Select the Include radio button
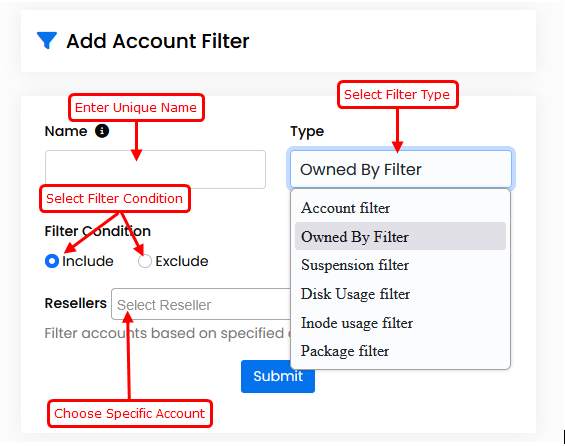This screenshot has width=565, height=446. click(x=52, y=261)
